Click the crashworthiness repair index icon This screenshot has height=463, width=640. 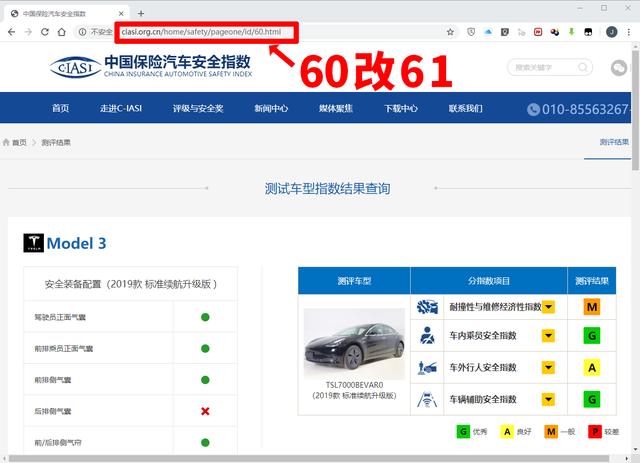(x=427, y=307)
